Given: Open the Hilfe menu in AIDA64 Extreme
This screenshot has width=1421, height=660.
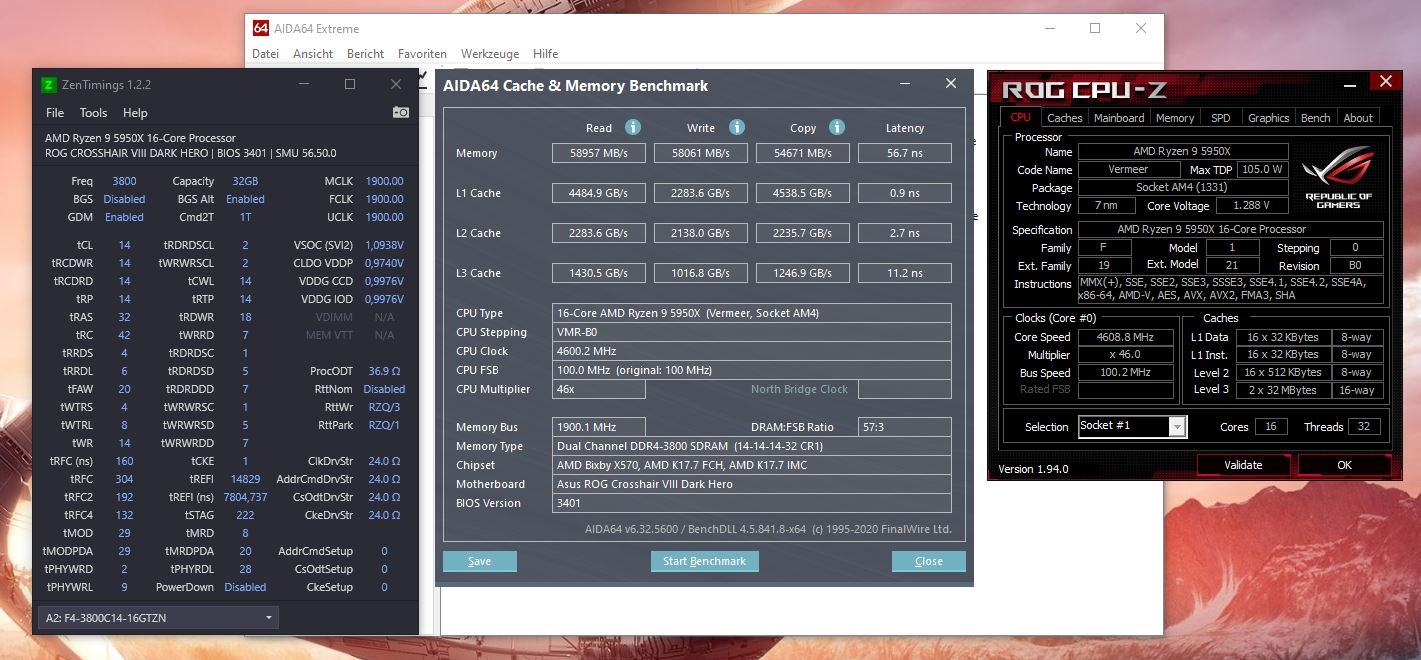Looking at the screenshot, I should click(546, 54).
